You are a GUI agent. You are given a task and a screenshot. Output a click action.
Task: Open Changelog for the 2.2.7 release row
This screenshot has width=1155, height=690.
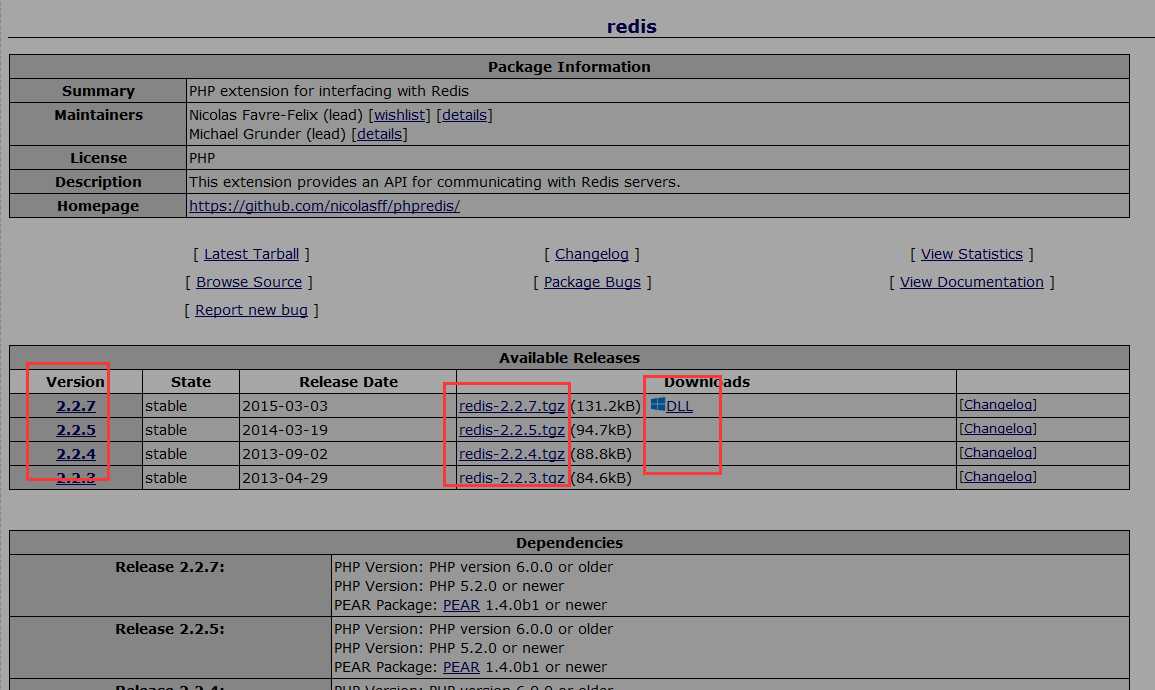coord(998,404)
